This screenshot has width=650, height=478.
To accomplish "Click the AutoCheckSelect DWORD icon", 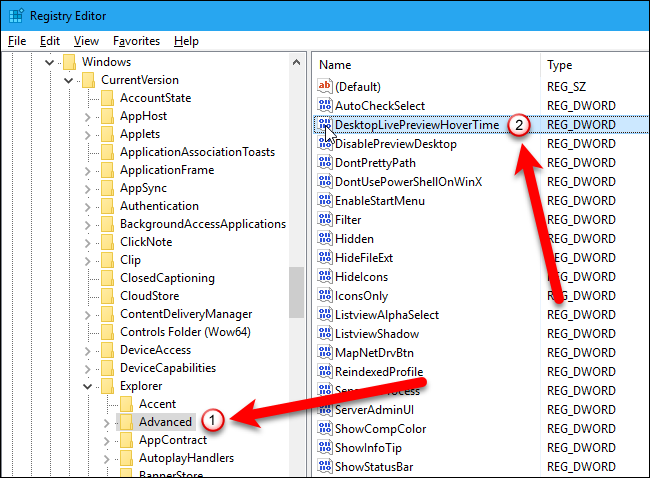I will [324, 106].
